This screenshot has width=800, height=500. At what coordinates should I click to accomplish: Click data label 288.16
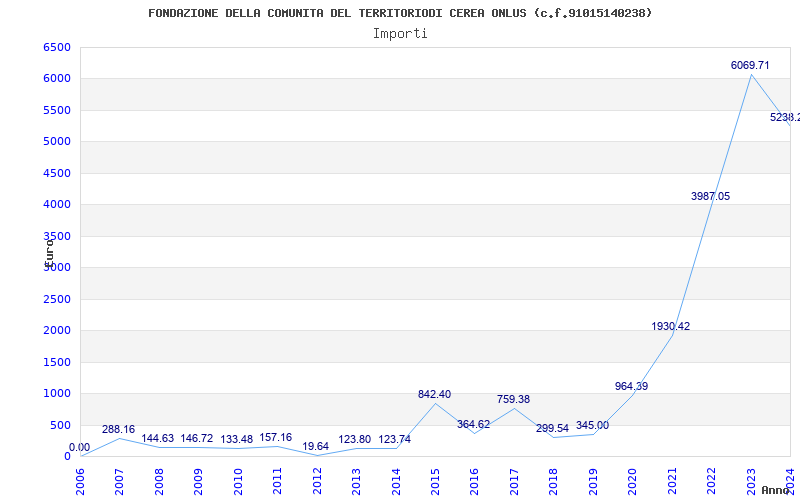tap(118, 430)
